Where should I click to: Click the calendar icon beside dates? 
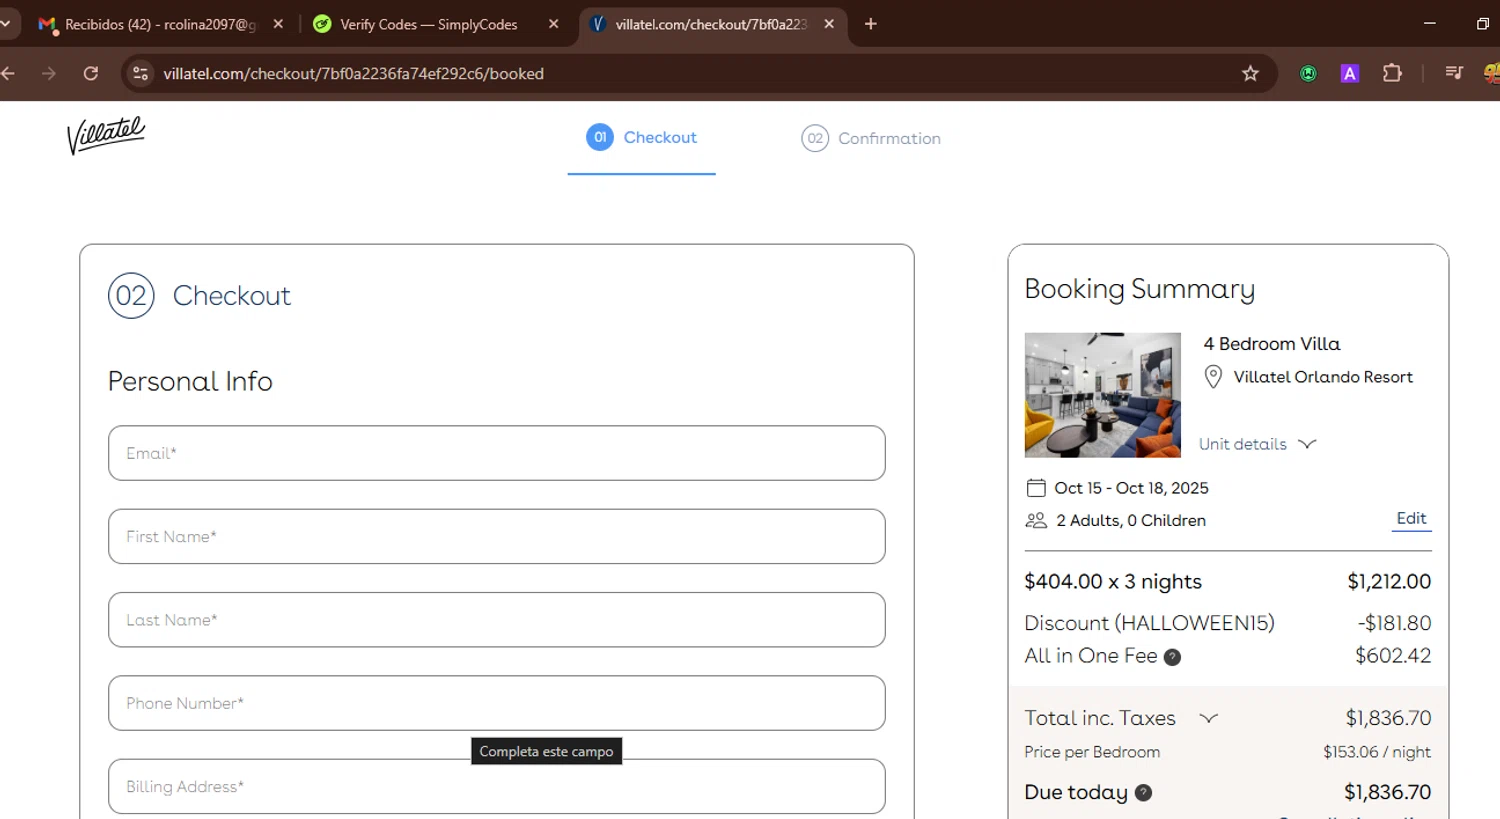coord(1036,488)
